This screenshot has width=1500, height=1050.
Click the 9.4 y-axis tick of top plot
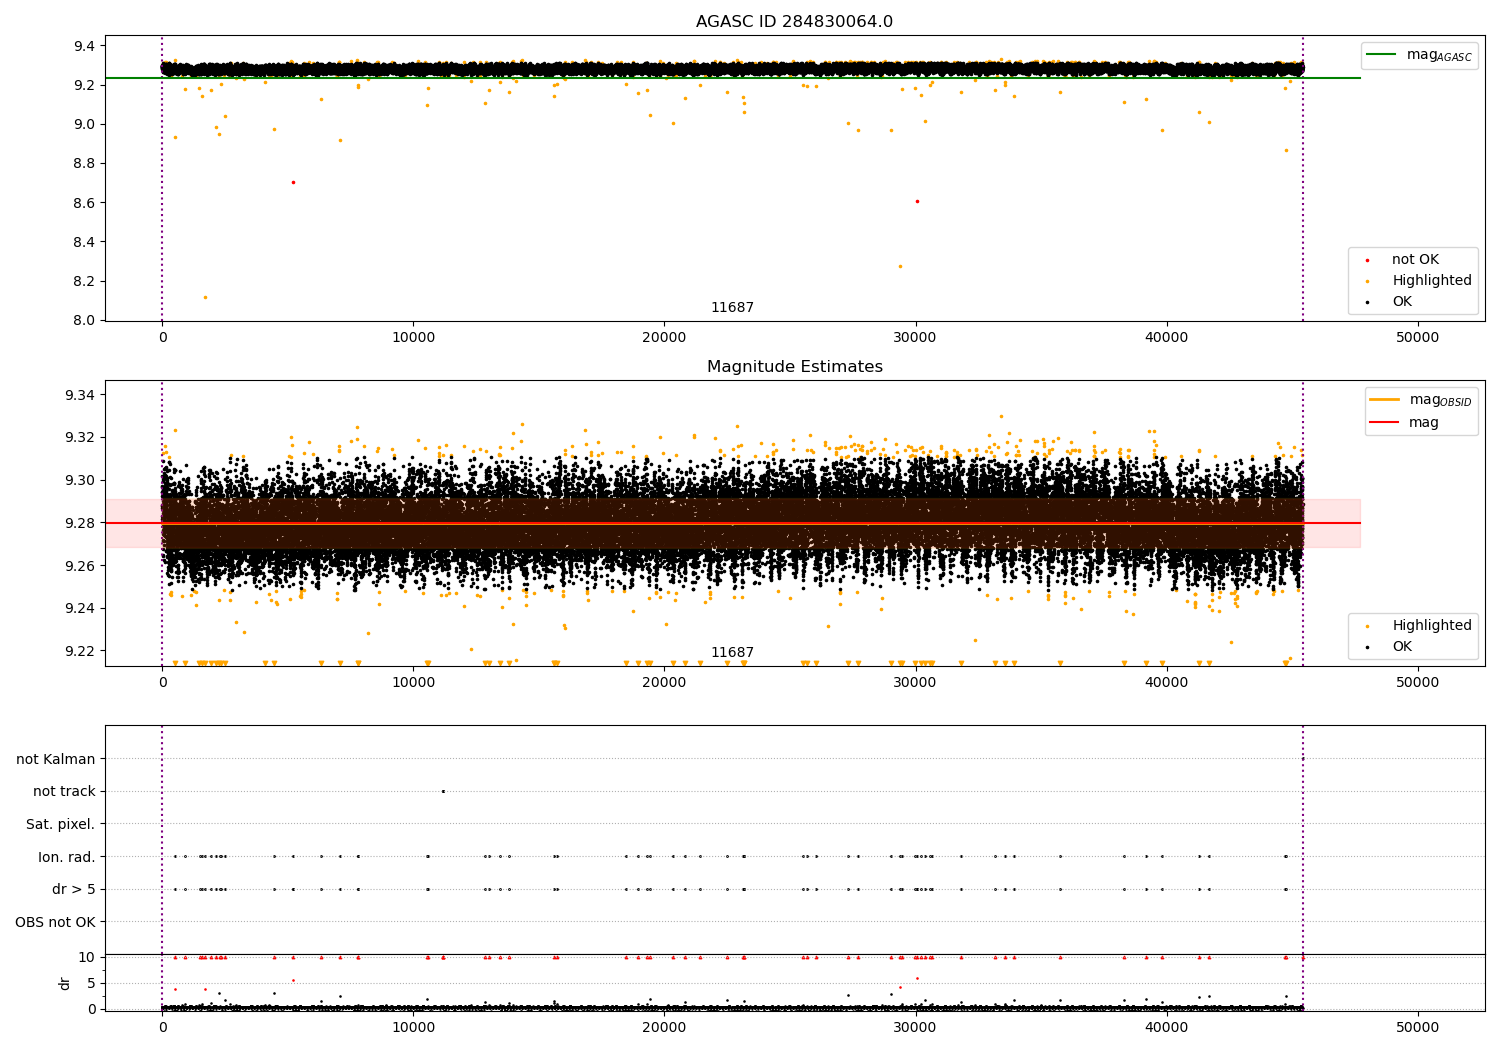84,46
